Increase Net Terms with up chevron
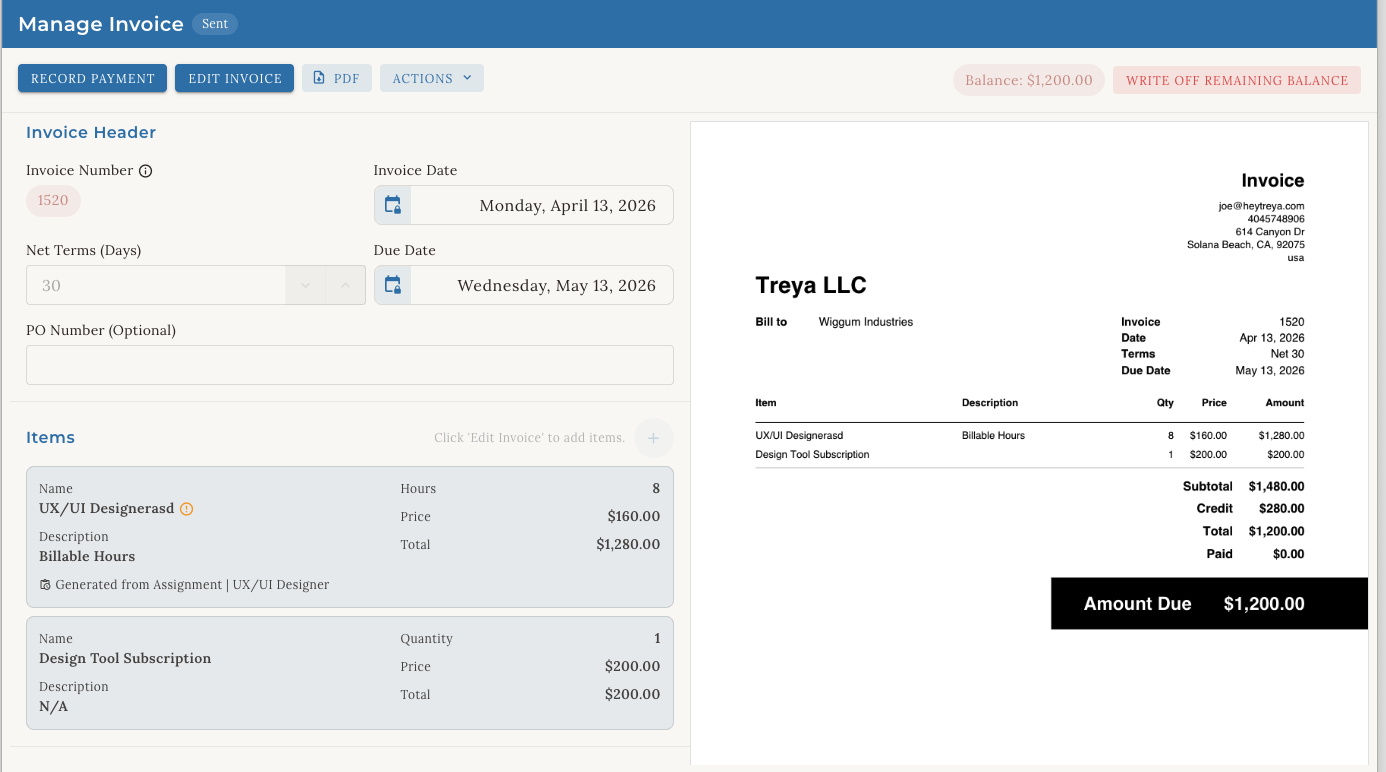This screenshot has height=772, width=1386. [x=345, y=285]
